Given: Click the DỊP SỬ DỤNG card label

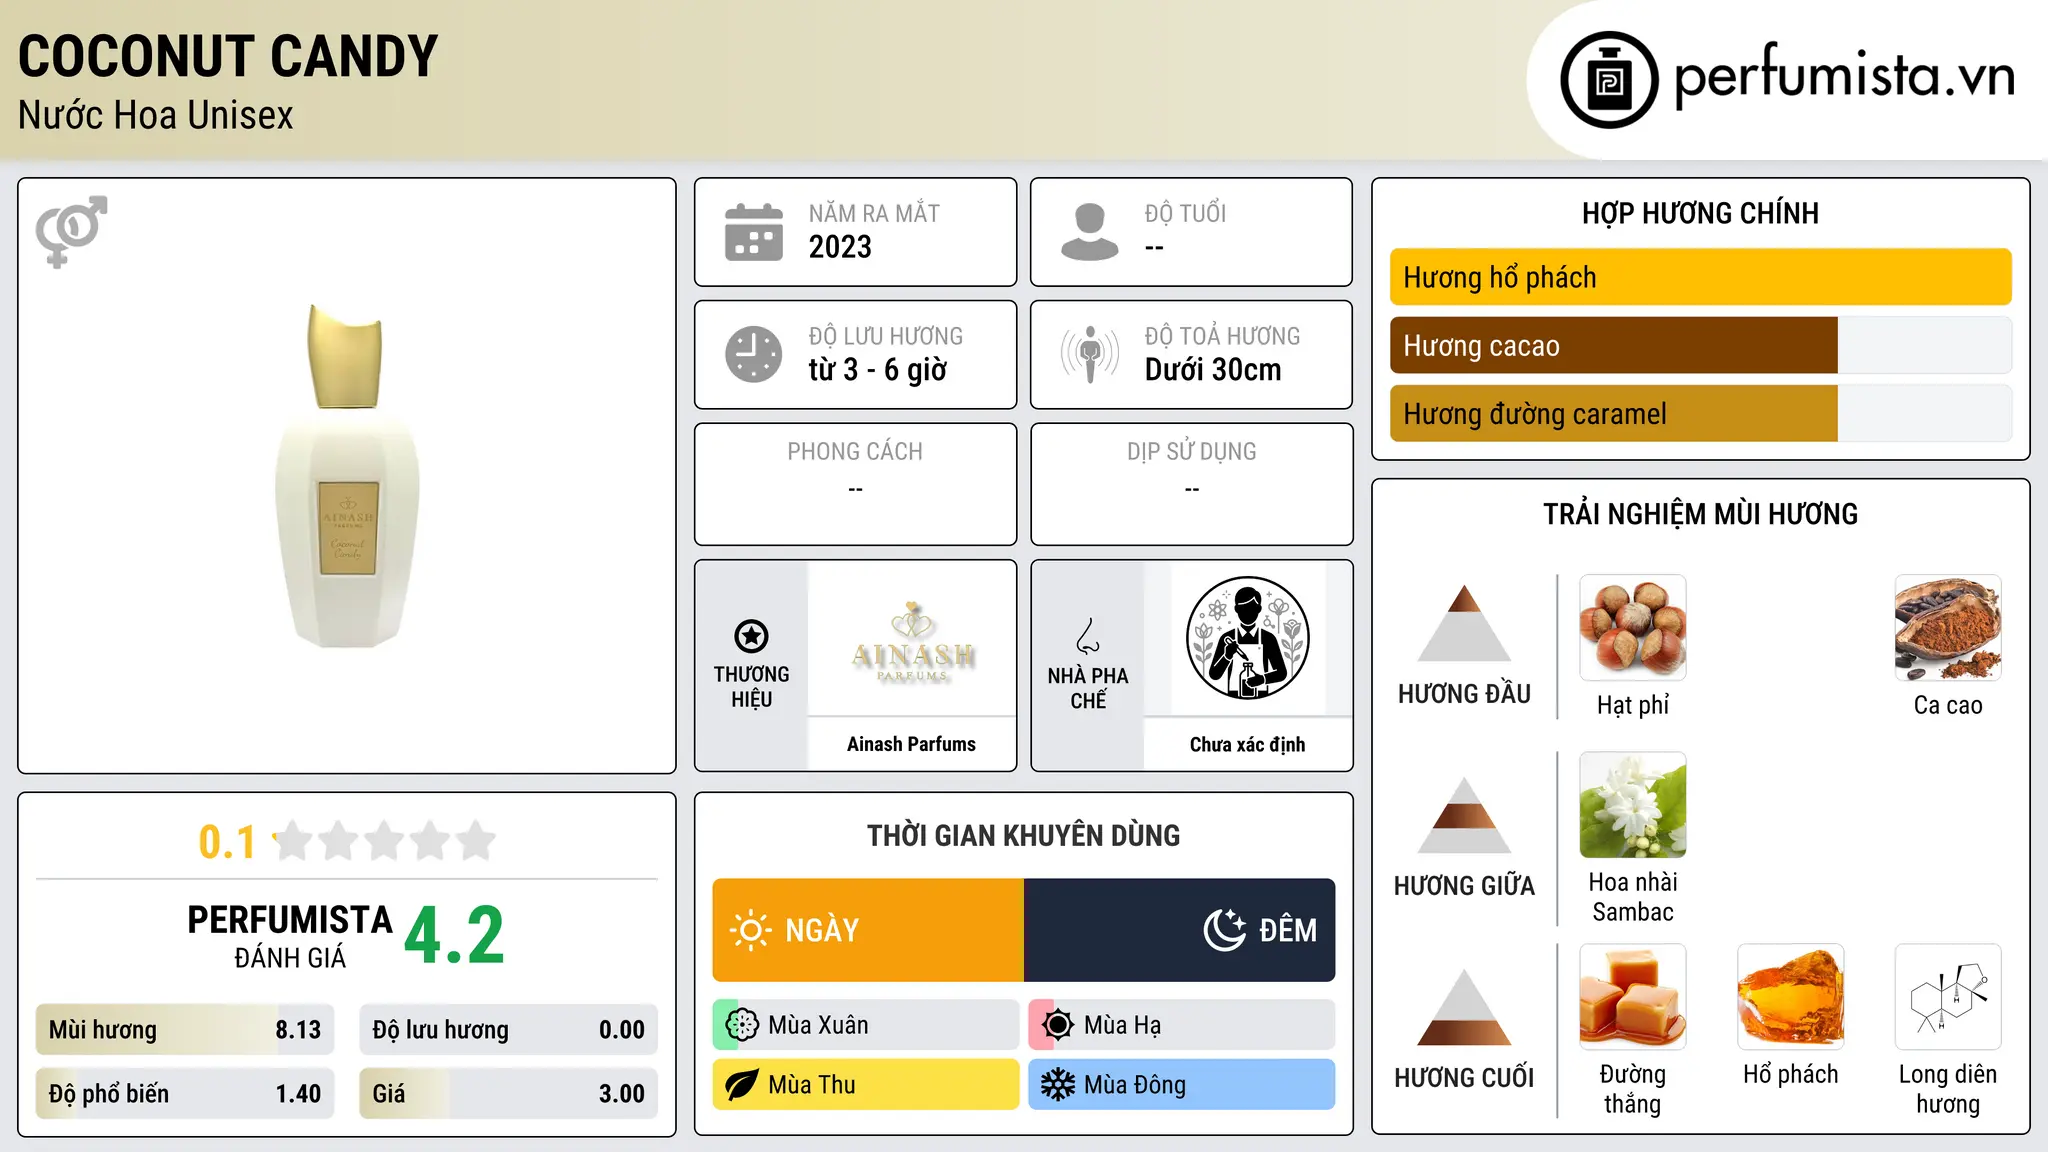Looking at the screenshot, I should (1192, 452).
